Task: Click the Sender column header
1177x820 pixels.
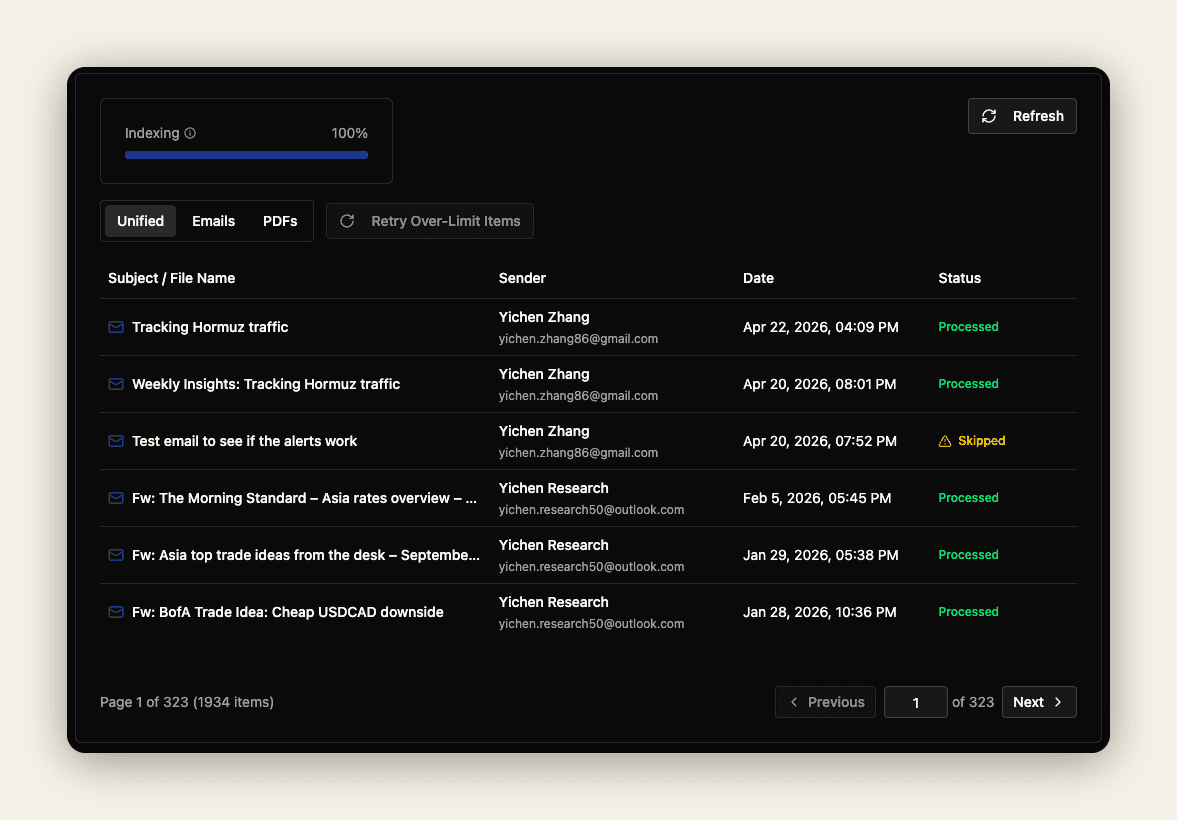Action: 522,278
